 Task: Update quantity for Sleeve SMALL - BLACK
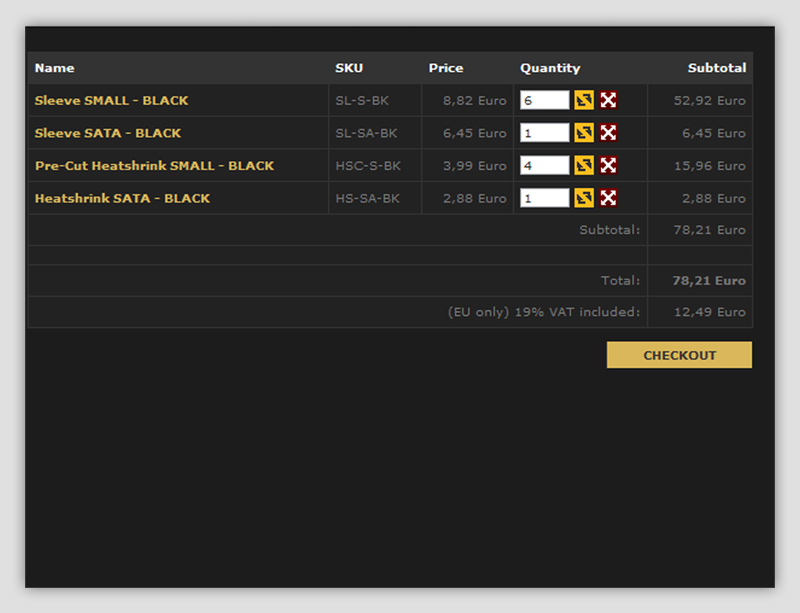(584, 100)
